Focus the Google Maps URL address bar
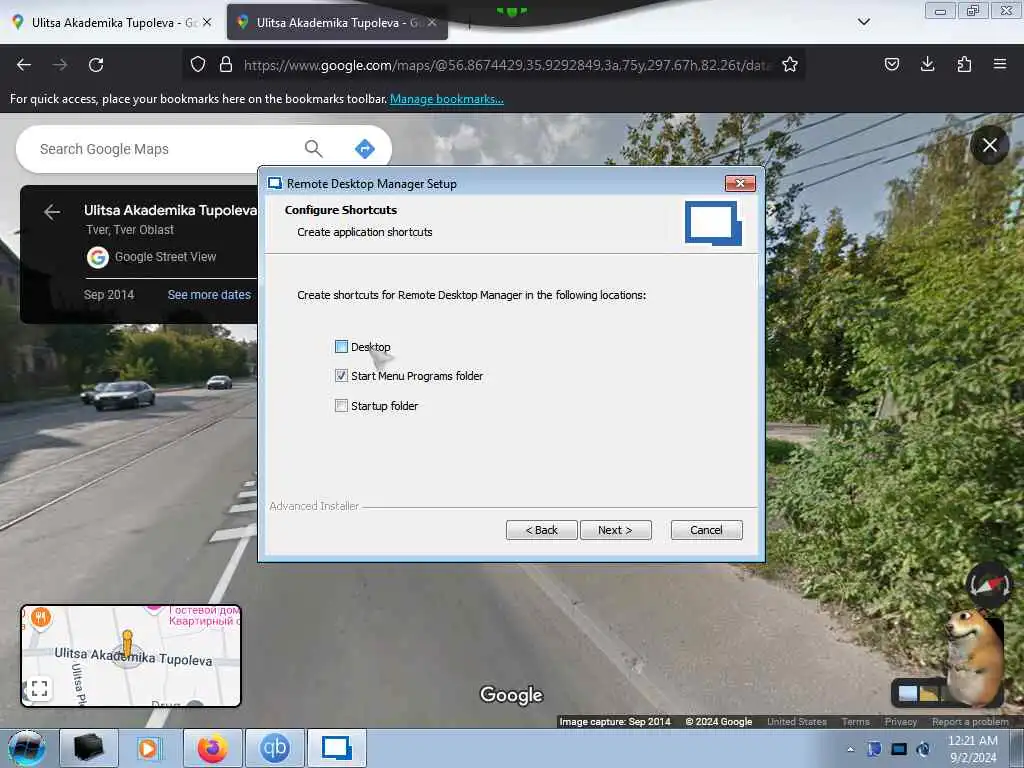The image size is (1024, 768). pyautogui.click(x=506, y=65)
